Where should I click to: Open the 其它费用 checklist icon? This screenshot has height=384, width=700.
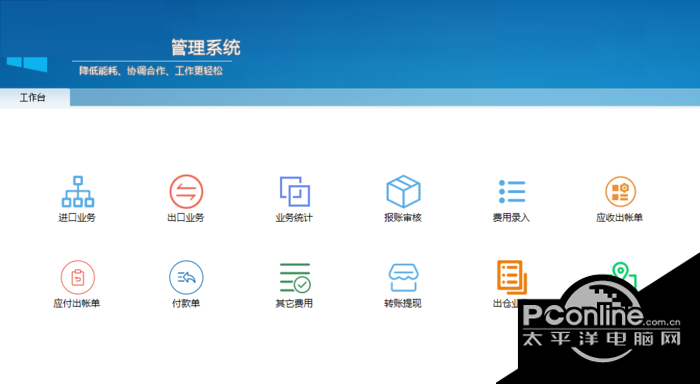coord(295,277)
